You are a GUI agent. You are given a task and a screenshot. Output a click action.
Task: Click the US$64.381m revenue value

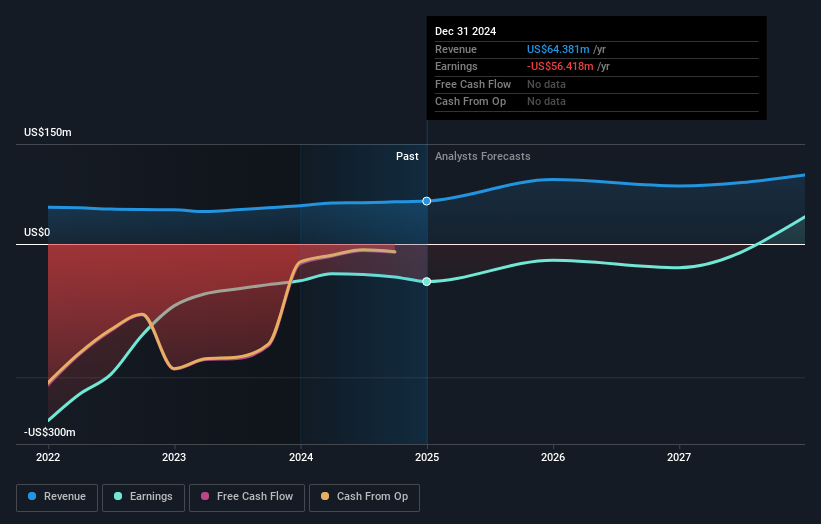tap(558, 49)
